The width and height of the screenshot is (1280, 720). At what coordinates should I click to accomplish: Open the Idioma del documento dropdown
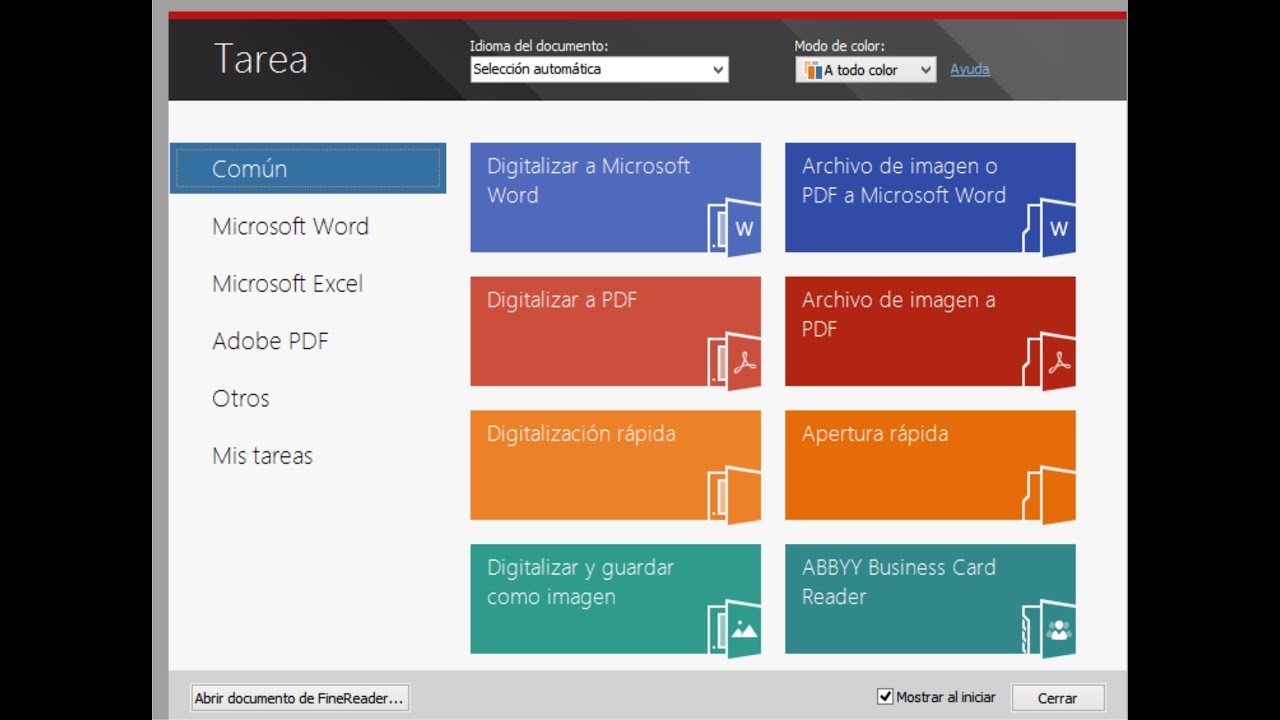(599, 69)
